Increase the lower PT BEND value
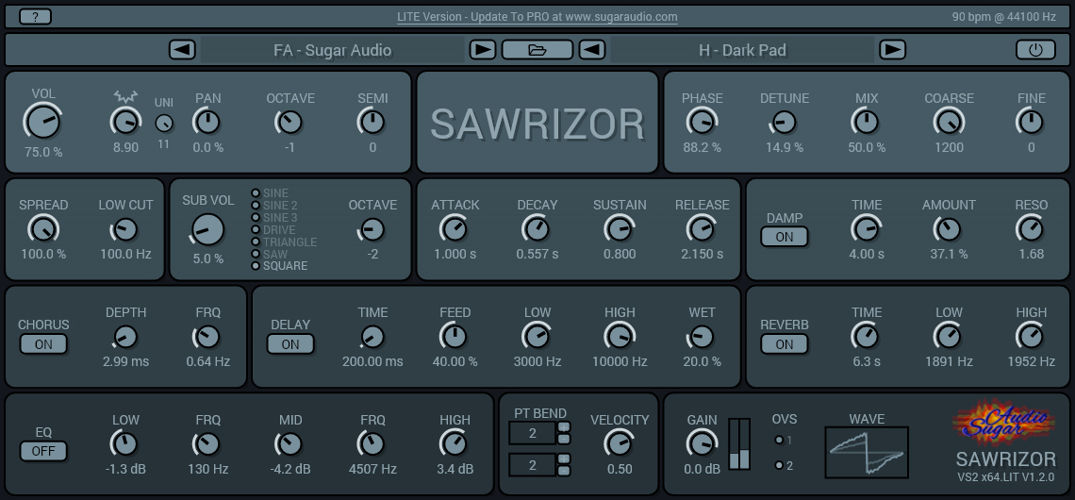The image size is (1075, 500). coord(564,460)
